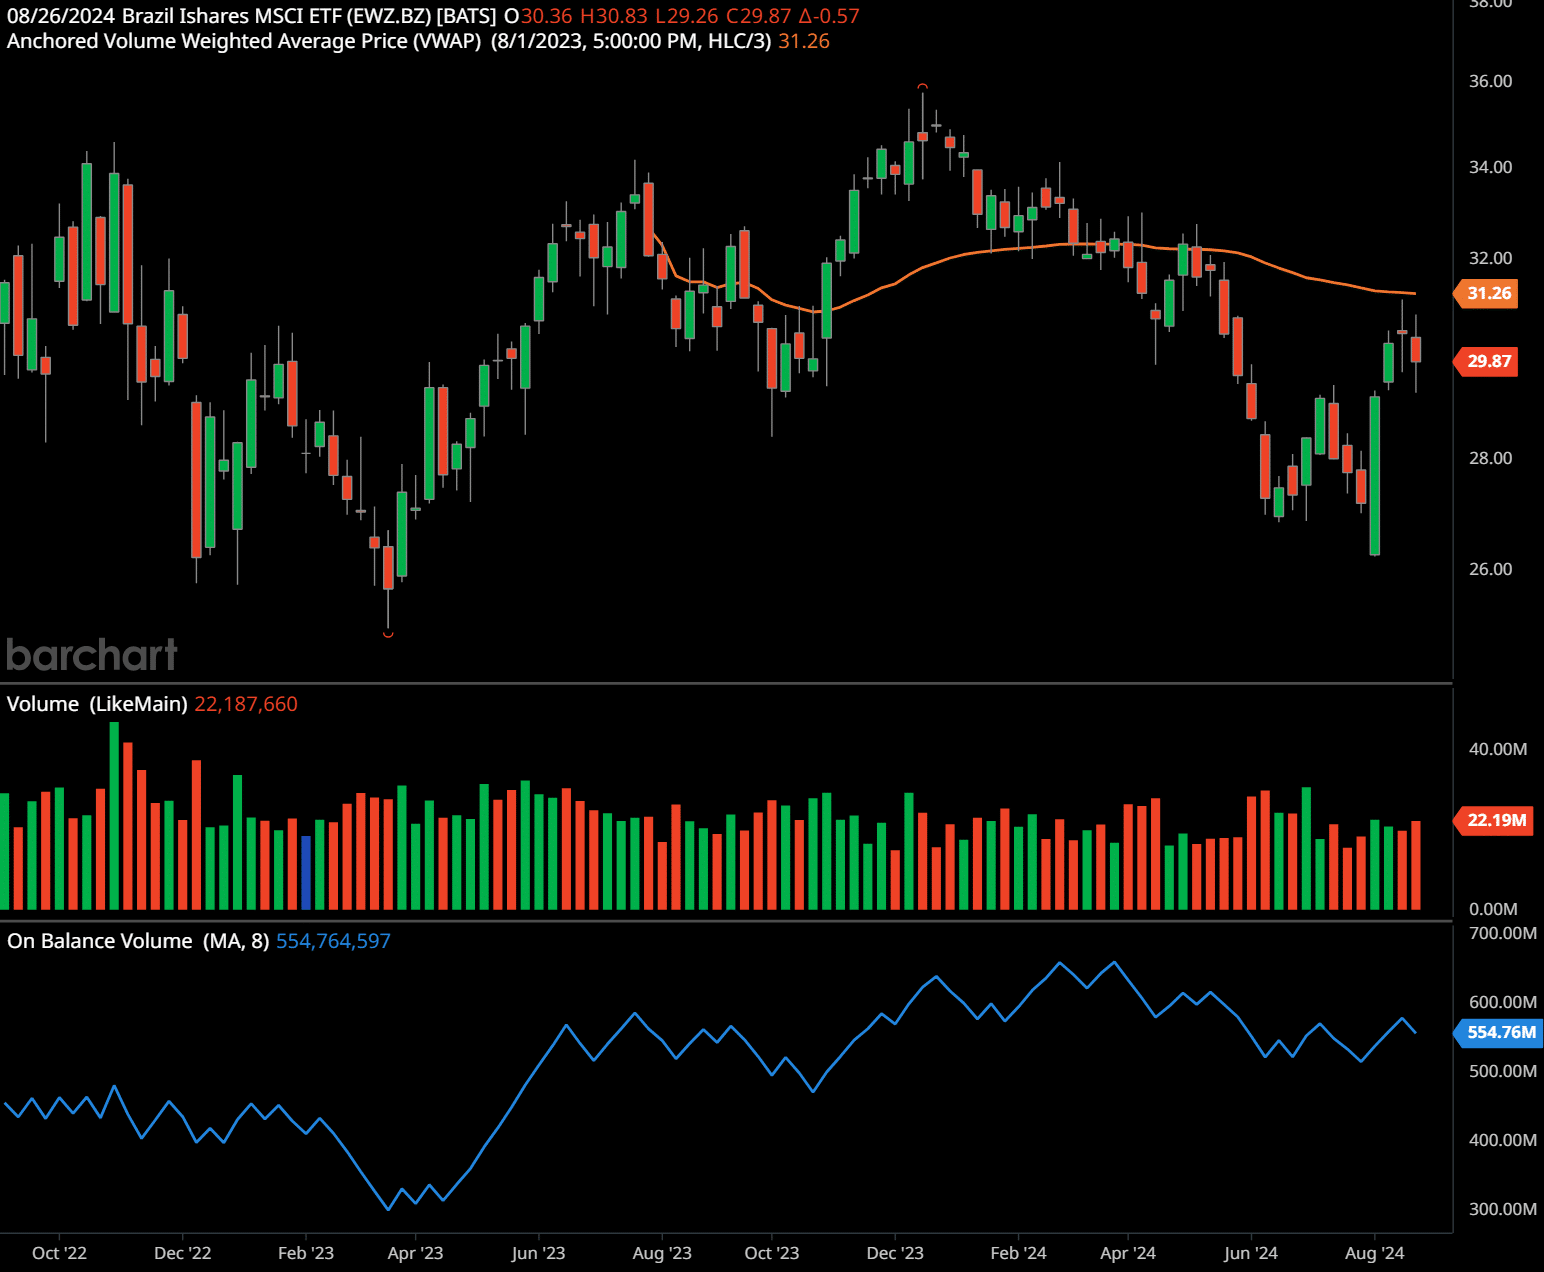
Task: Click the Jun '24 date label
Action: [1251, 1253]
